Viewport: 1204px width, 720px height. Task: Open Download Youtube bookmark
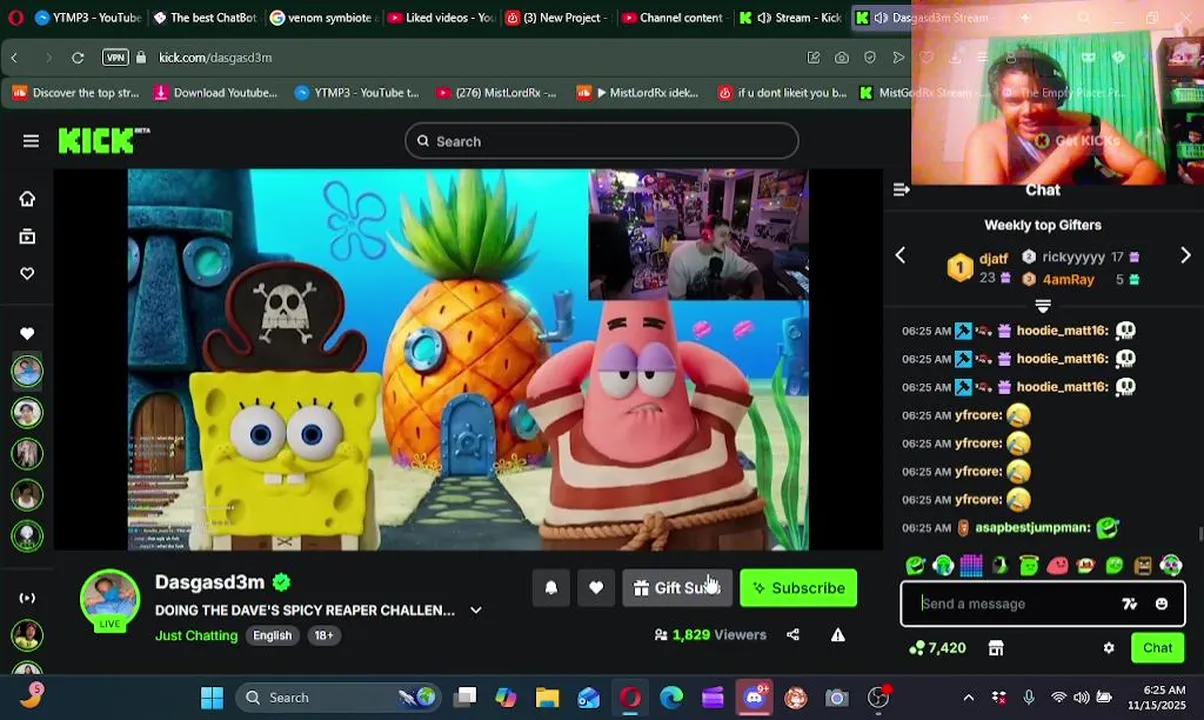pyautogui.click(x=215, y=93)
